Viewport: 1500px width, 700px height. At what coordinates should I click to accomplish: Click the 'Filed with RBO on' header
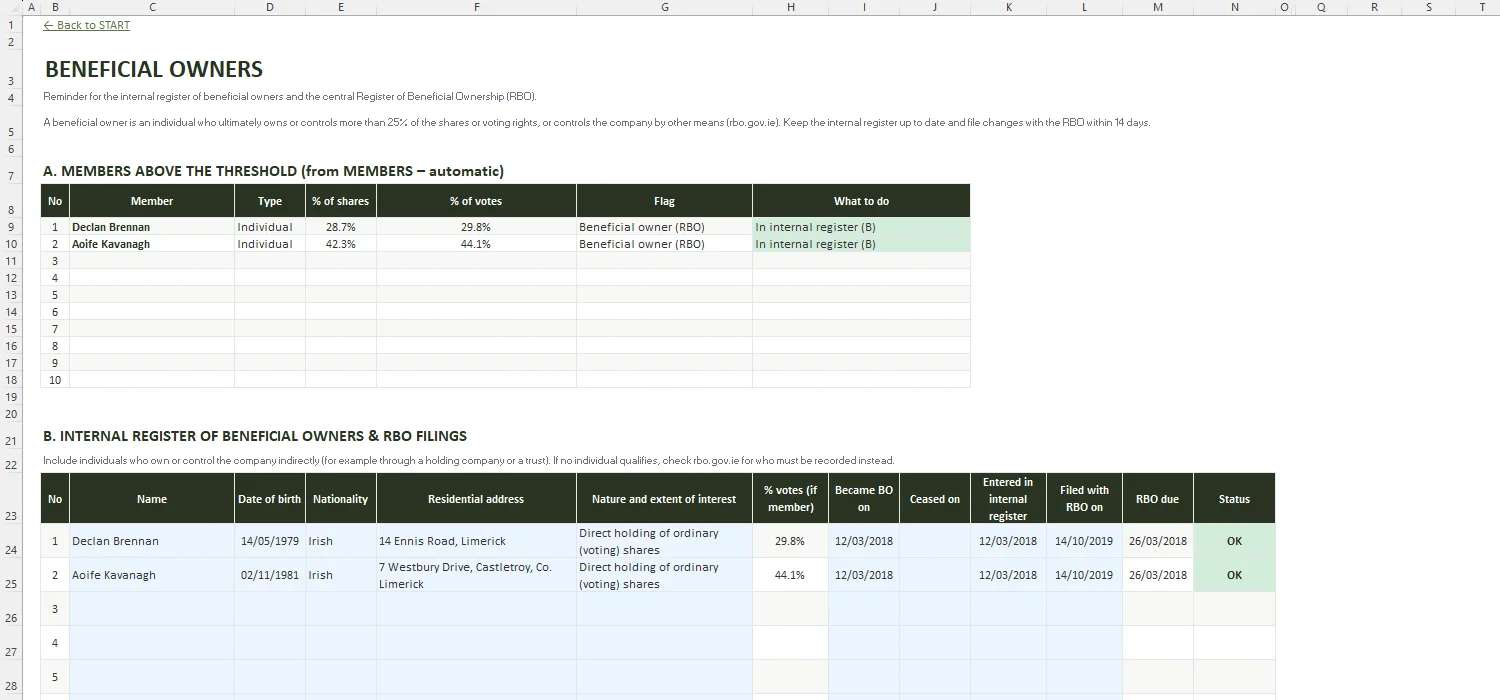pyautogui.click(x=1084, y=499)
